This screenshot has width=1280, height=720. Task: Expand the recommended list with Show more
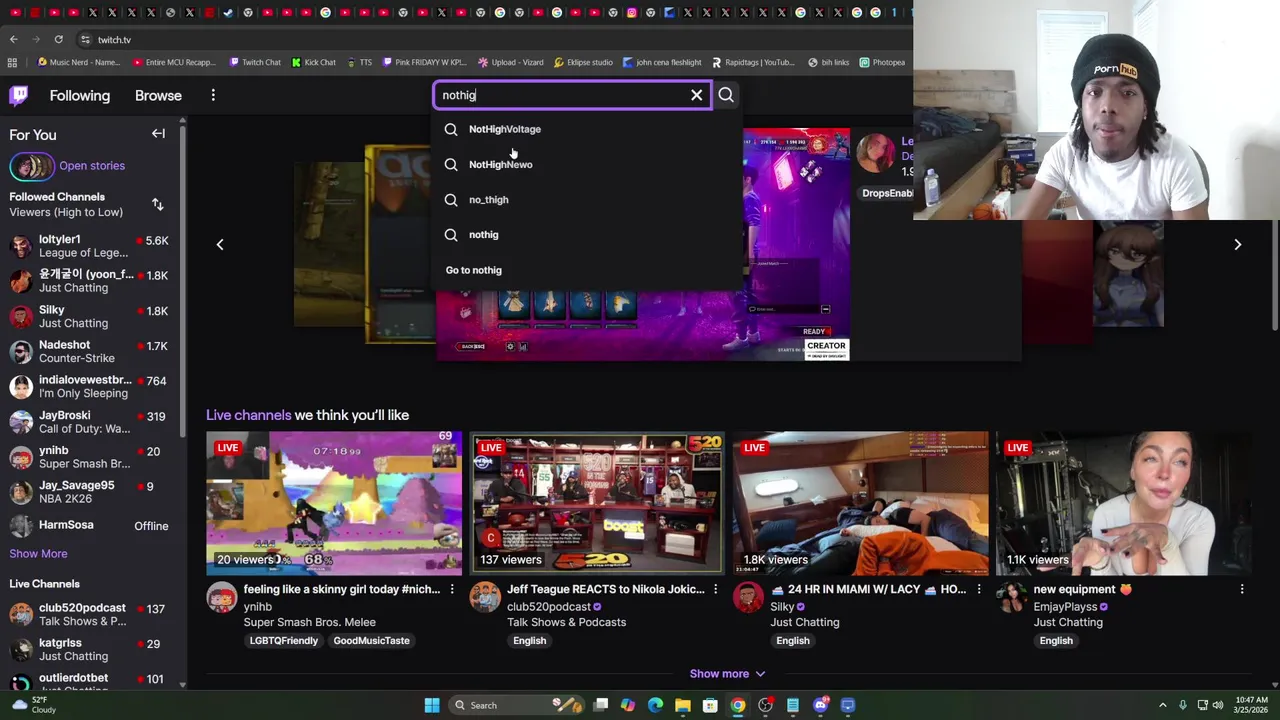click(x=727, y=674)
